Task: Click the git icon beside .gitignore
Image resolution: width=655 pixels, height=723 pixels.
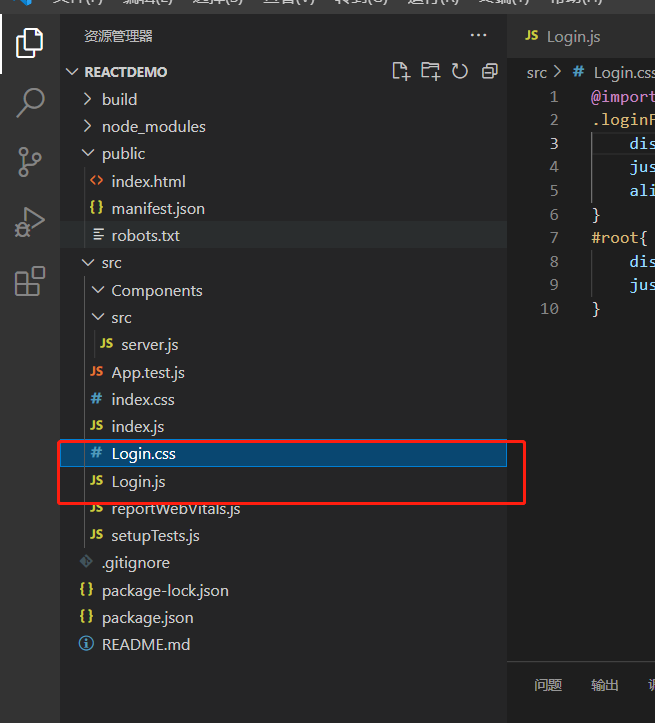Action: coord(86,561)
